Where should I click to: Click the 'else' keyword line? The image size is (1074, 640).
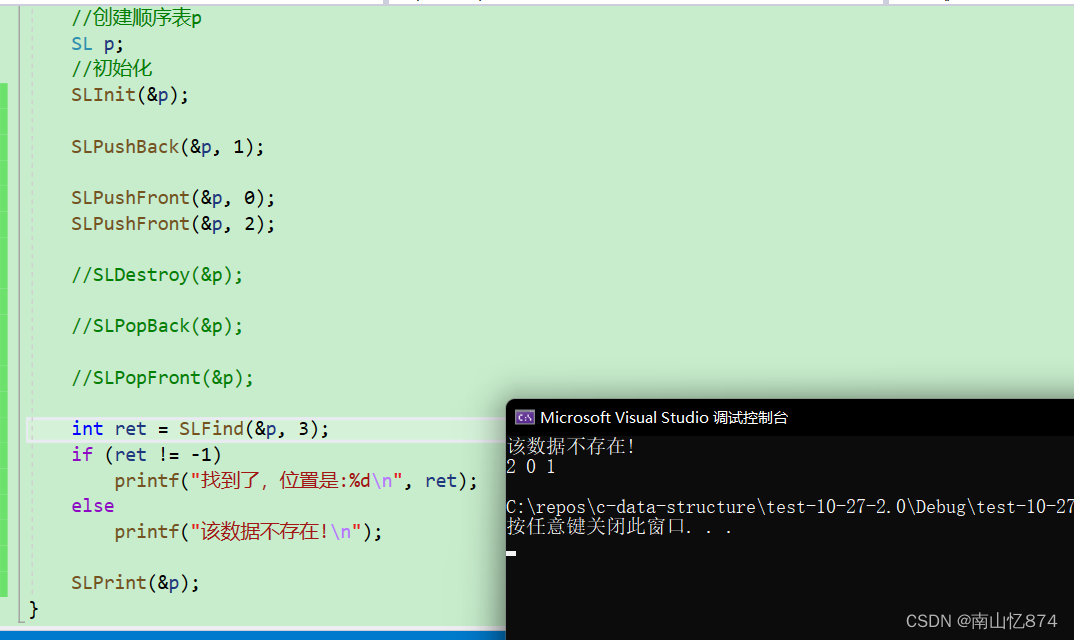[x=92, y=506]
